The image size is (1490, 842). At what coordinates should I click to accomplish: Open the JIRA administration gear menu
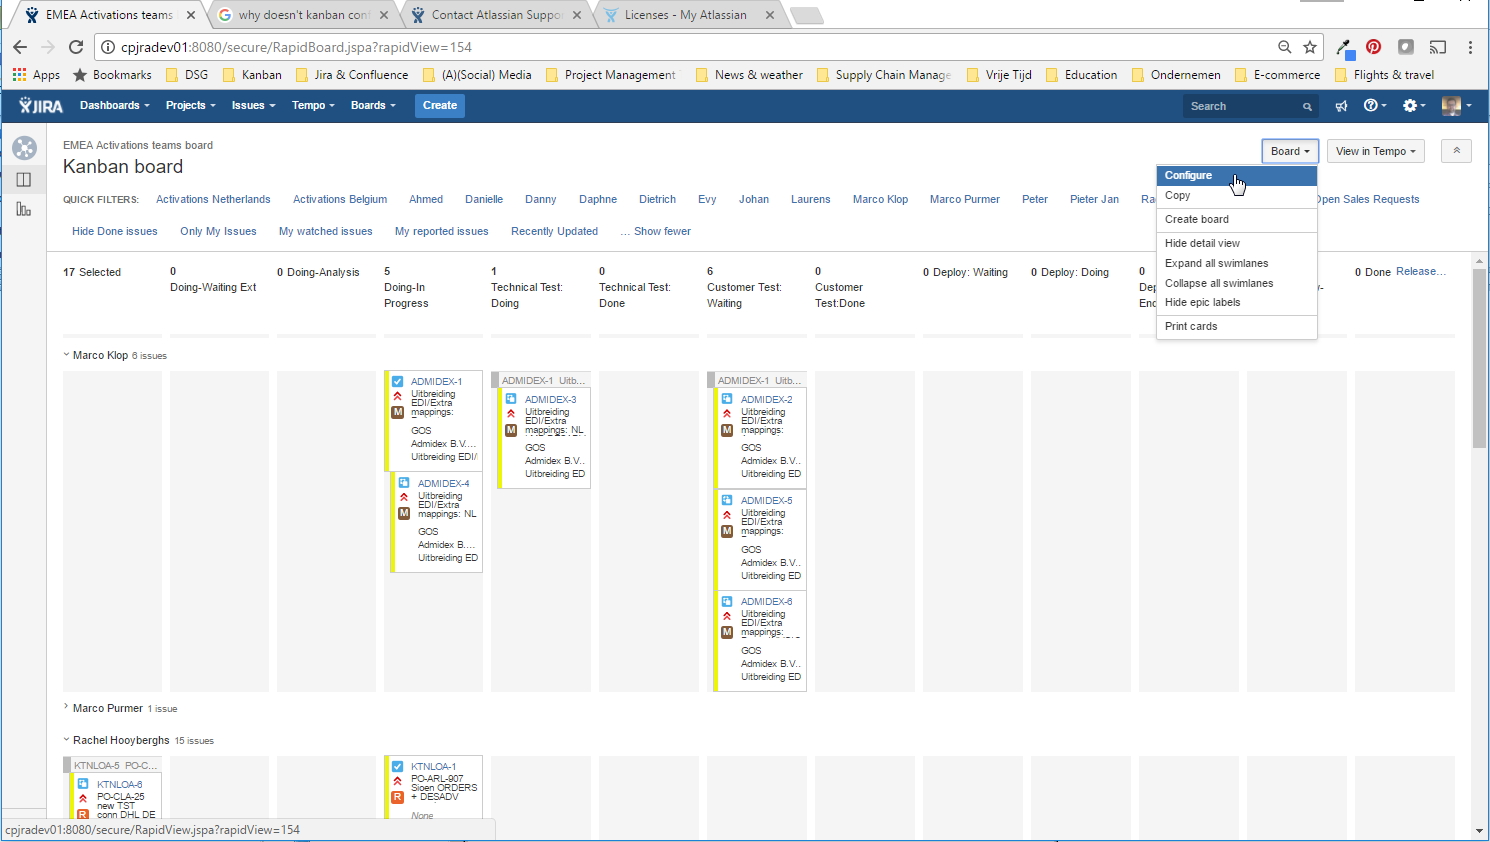[1413, 106]
